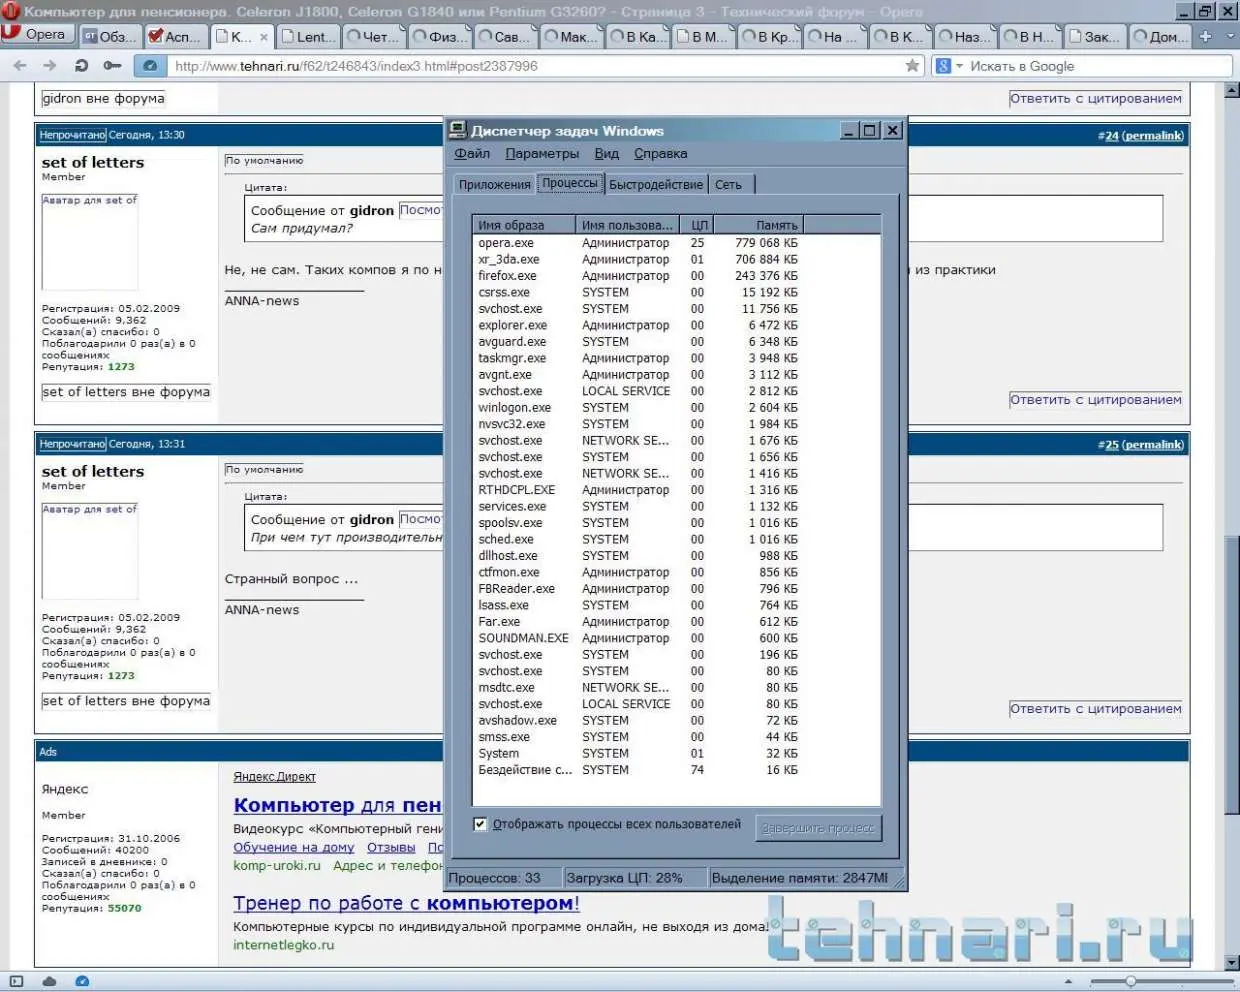Screen dimensions: 1240x992
Task: Open the Вид menu in Task Manager
Action: tap(607, 154)
